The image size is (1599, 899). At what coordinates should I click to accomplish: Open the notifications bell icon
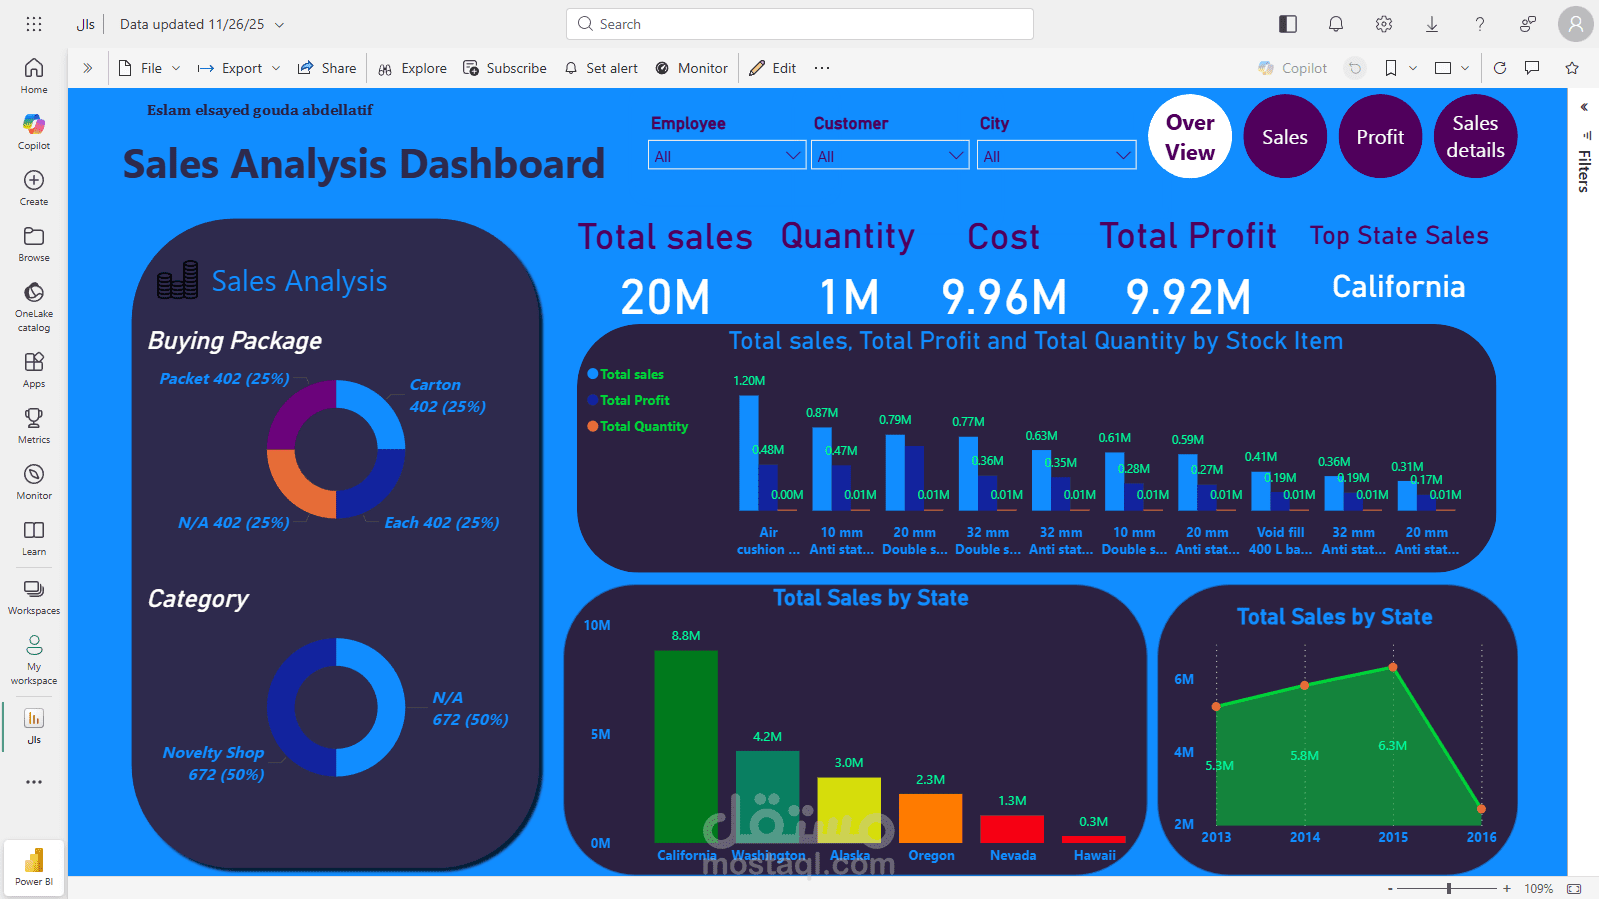(x=1336, y=24)
